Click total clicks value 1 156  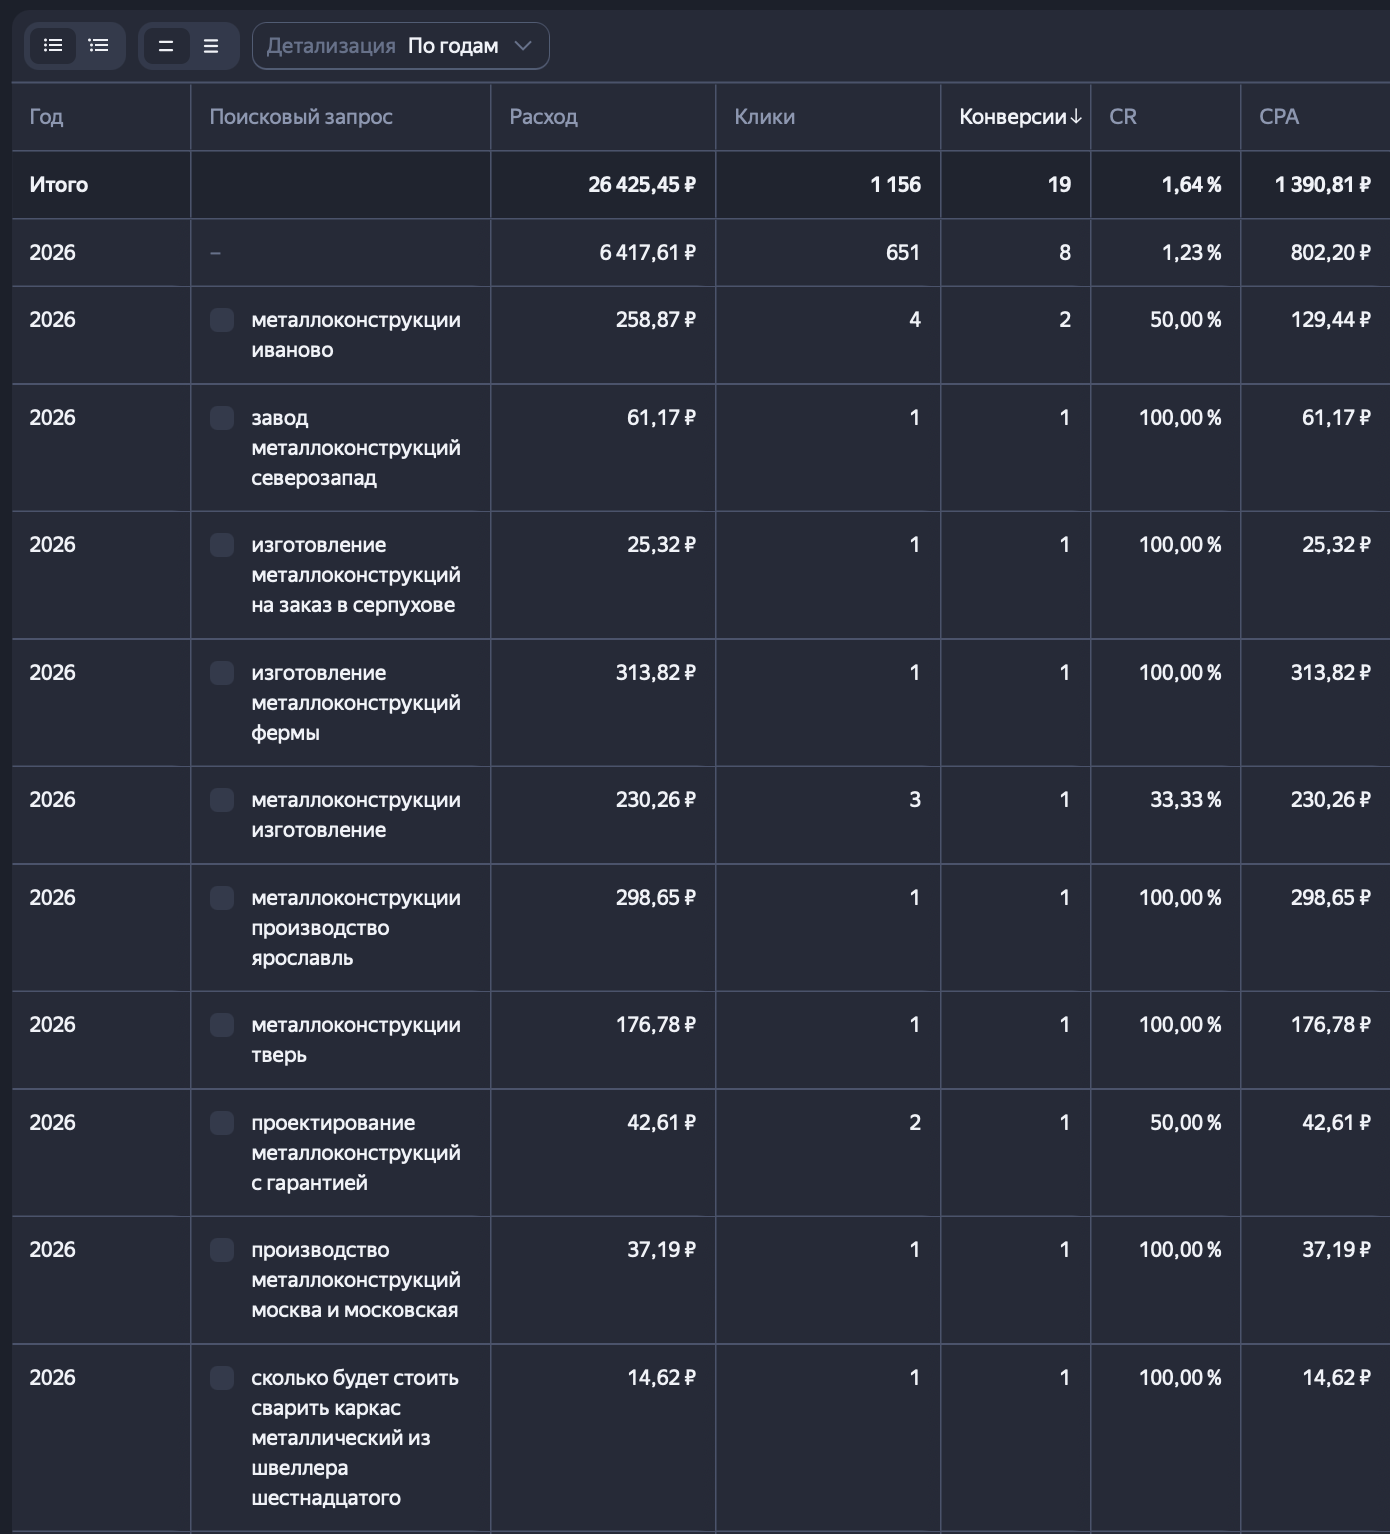[x=896, y=185]
